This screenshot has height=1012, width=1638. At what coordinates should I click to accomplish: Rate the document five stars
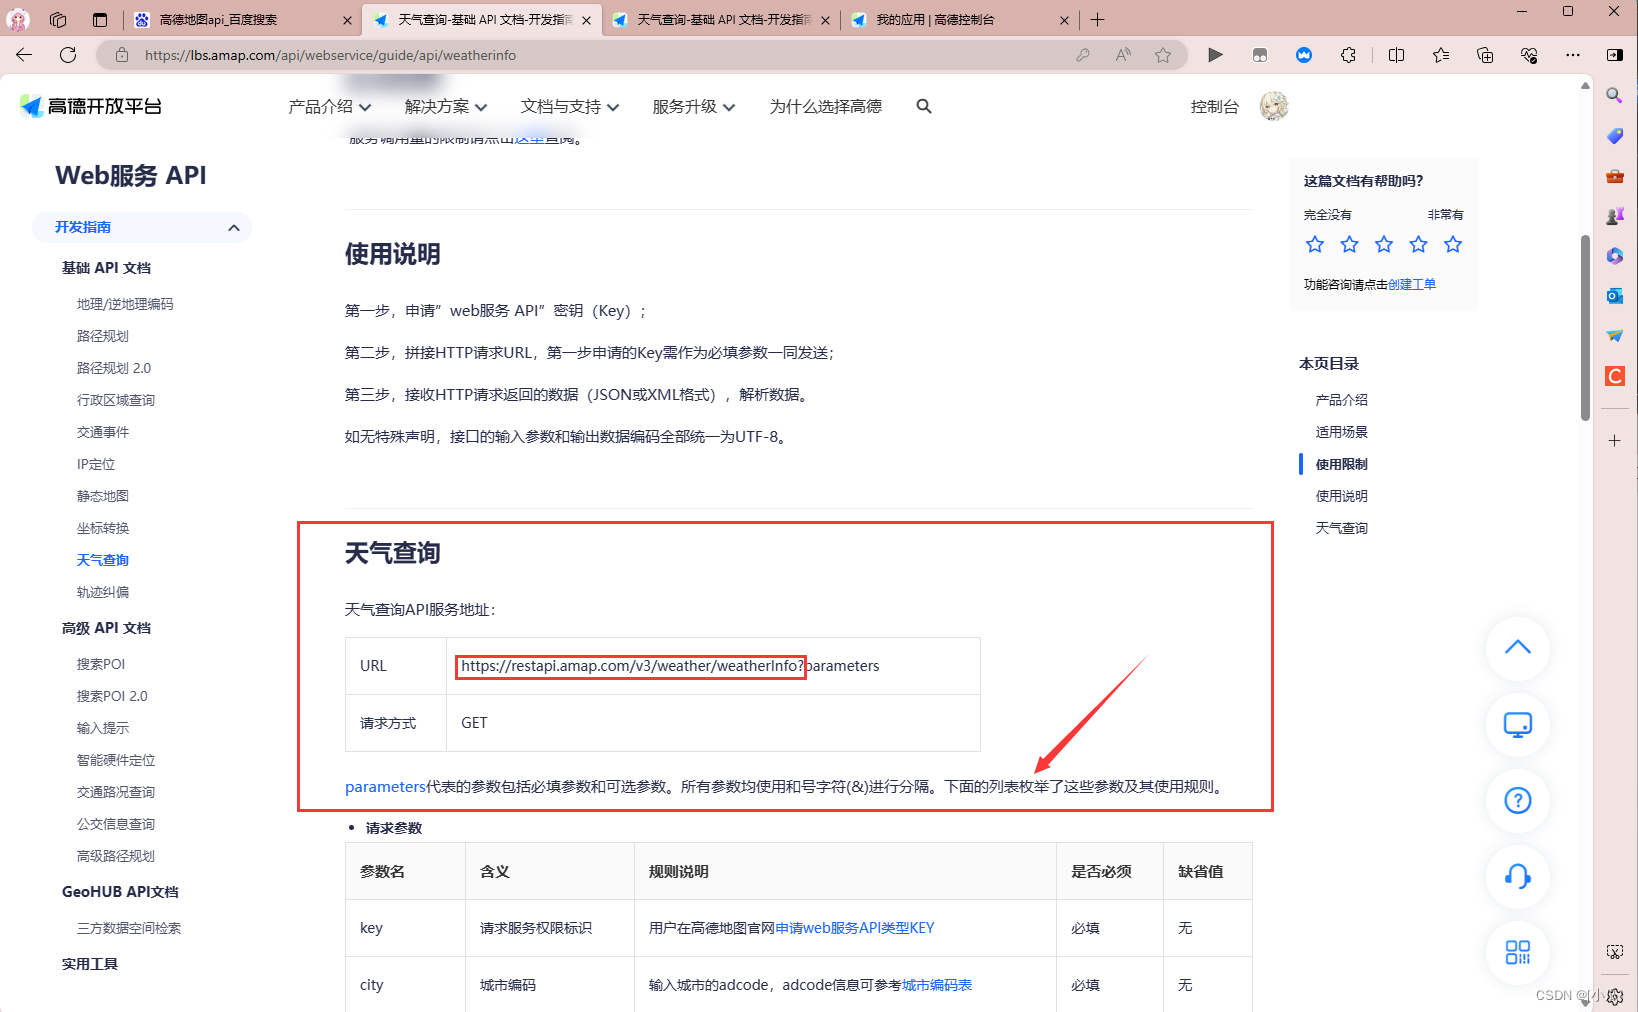(1453, 244)
